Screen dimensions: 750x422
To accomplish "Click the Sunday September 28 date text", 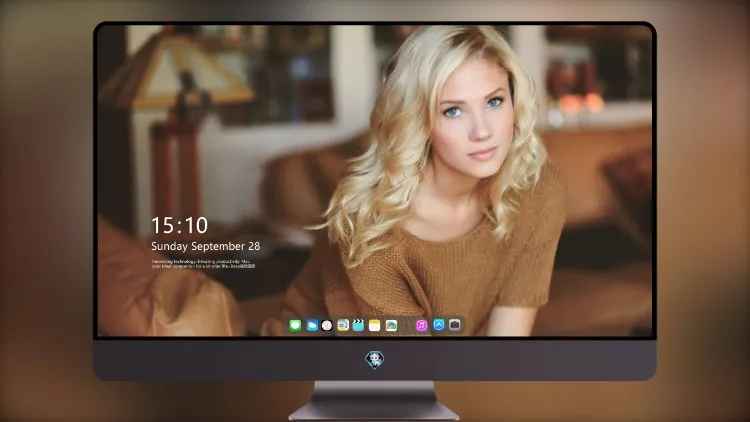I will [x=206, y=246].
